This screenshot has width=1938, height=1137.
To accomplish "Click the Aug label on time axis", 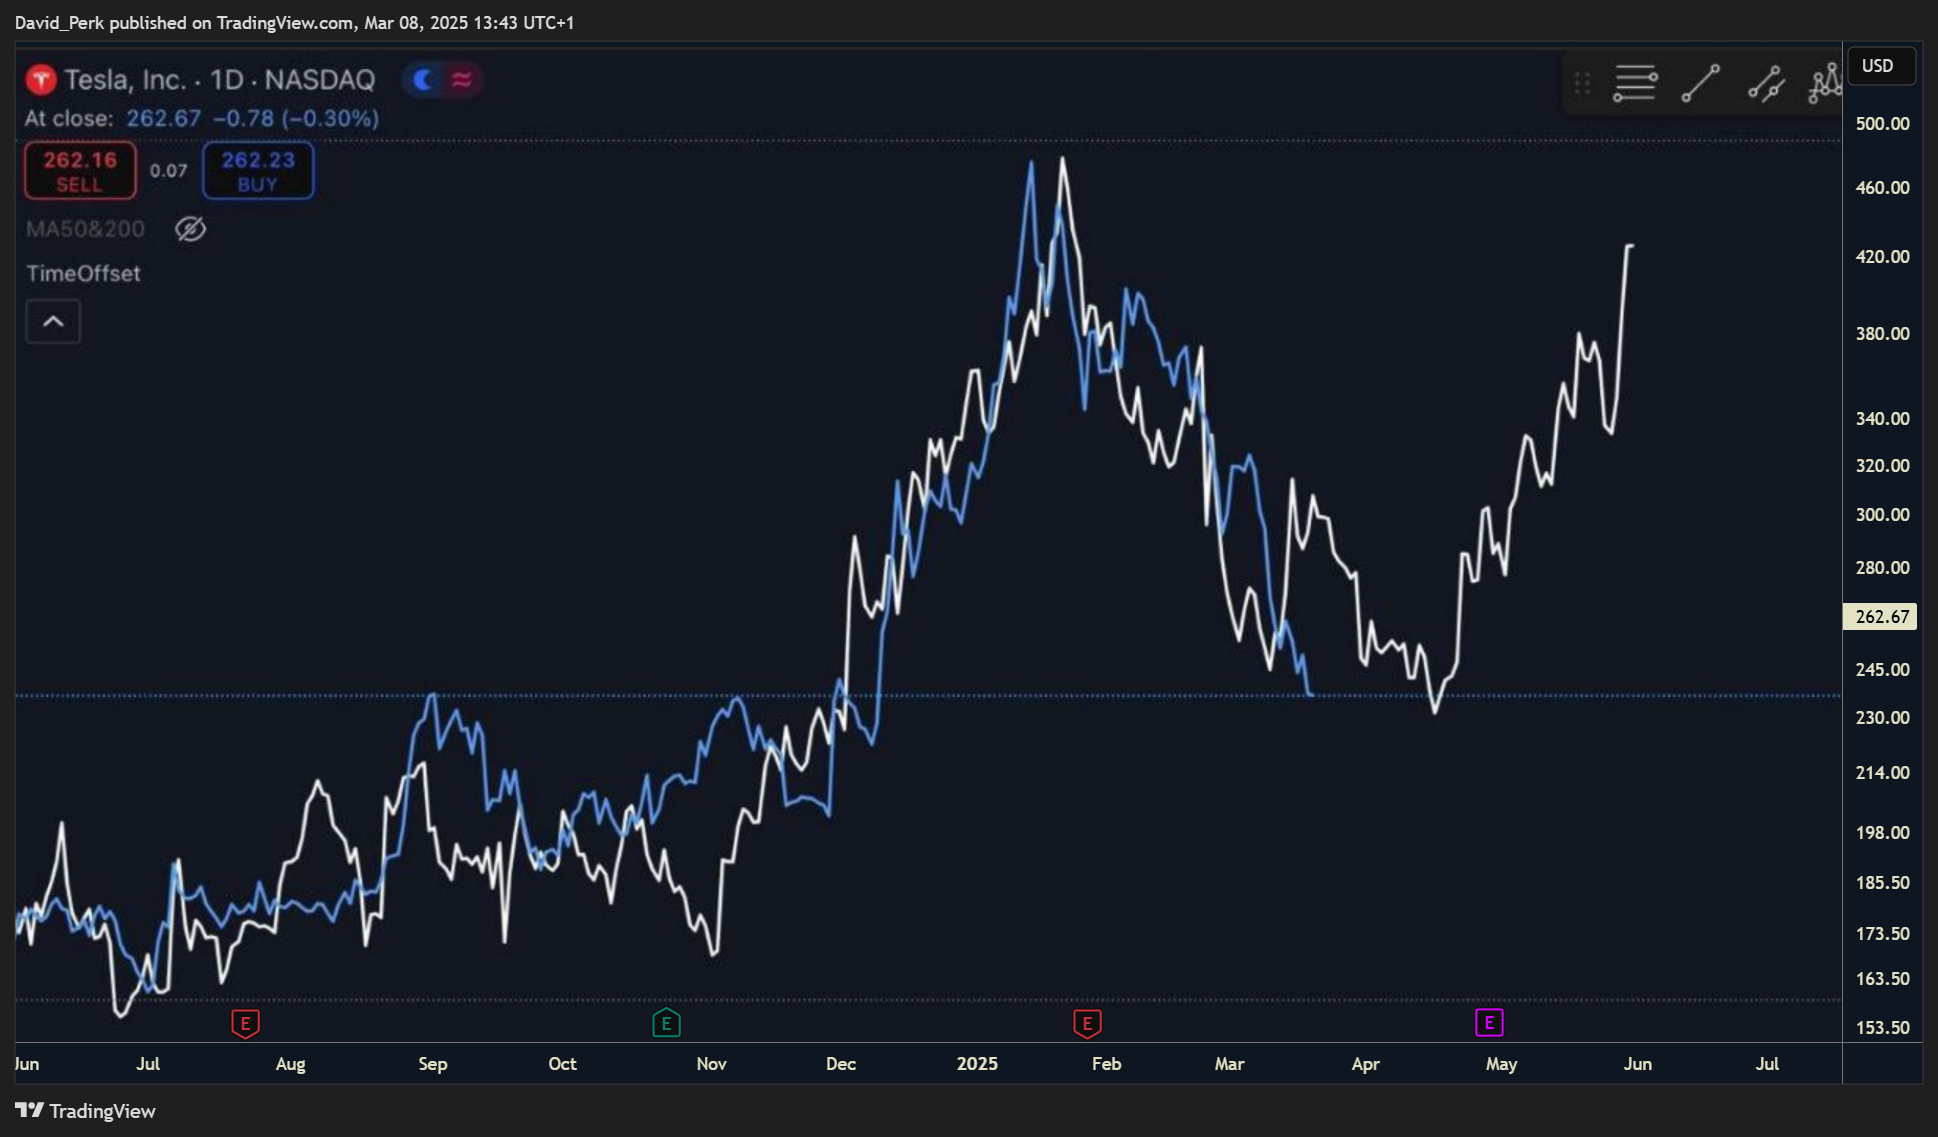I will pyautogui.click(x=290, y=1064).
